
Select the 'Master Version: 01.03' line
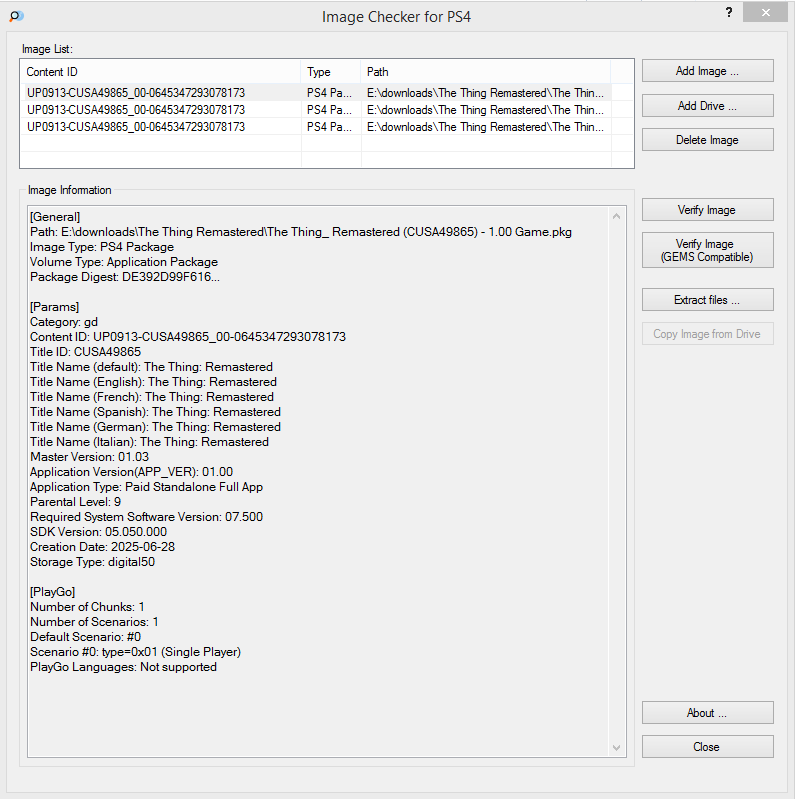[90, 457]
